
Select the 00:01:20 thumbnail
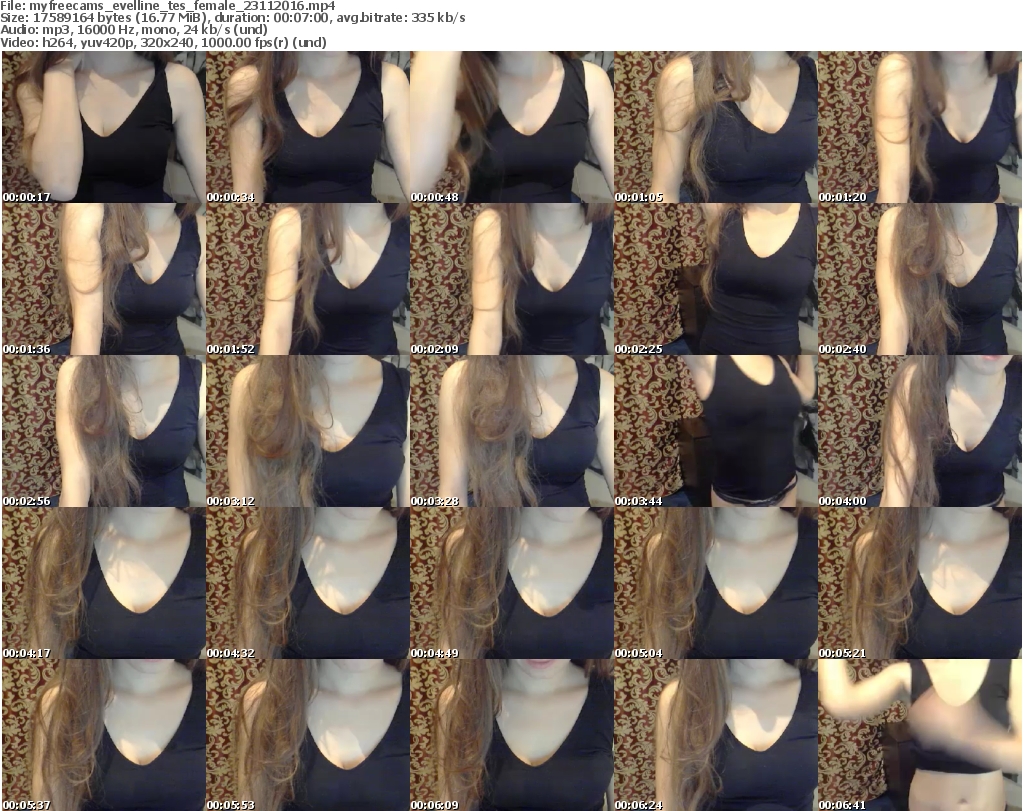[x=920, y=127]
